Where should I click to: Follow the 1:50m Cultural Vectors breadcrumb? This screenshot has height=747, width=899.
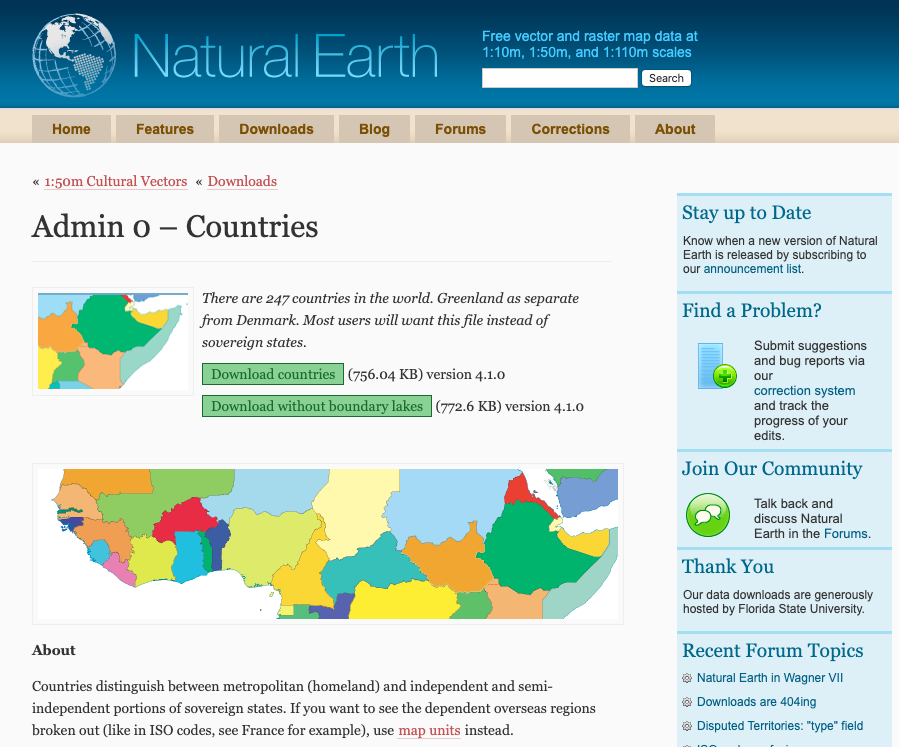[x=116, y=181]
